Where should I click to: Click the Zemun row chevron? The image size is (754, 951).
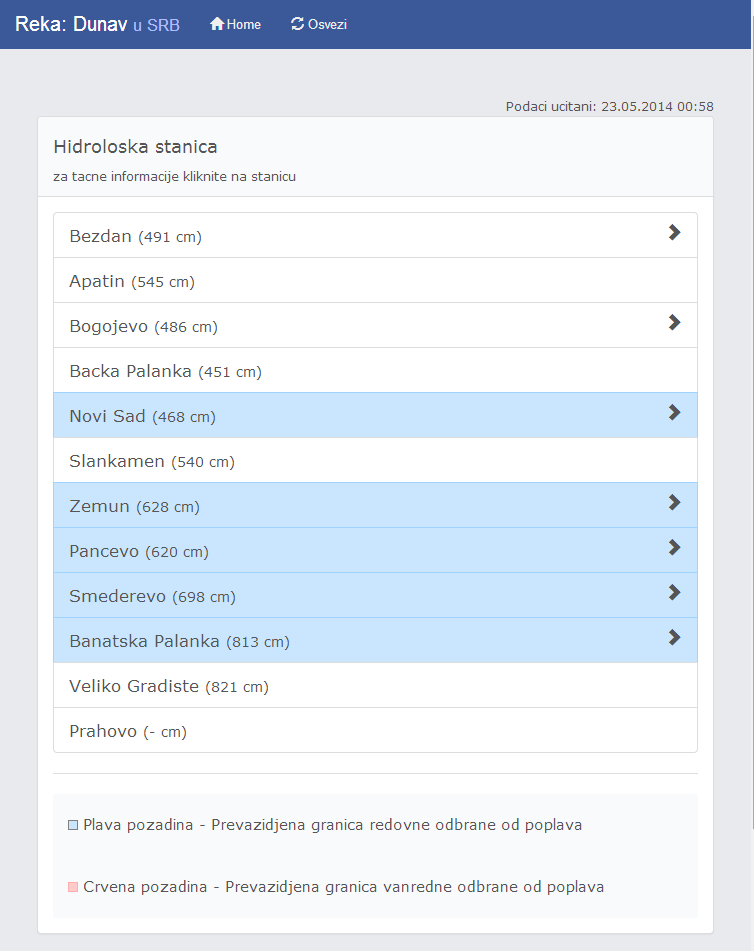tap(674, 503)
